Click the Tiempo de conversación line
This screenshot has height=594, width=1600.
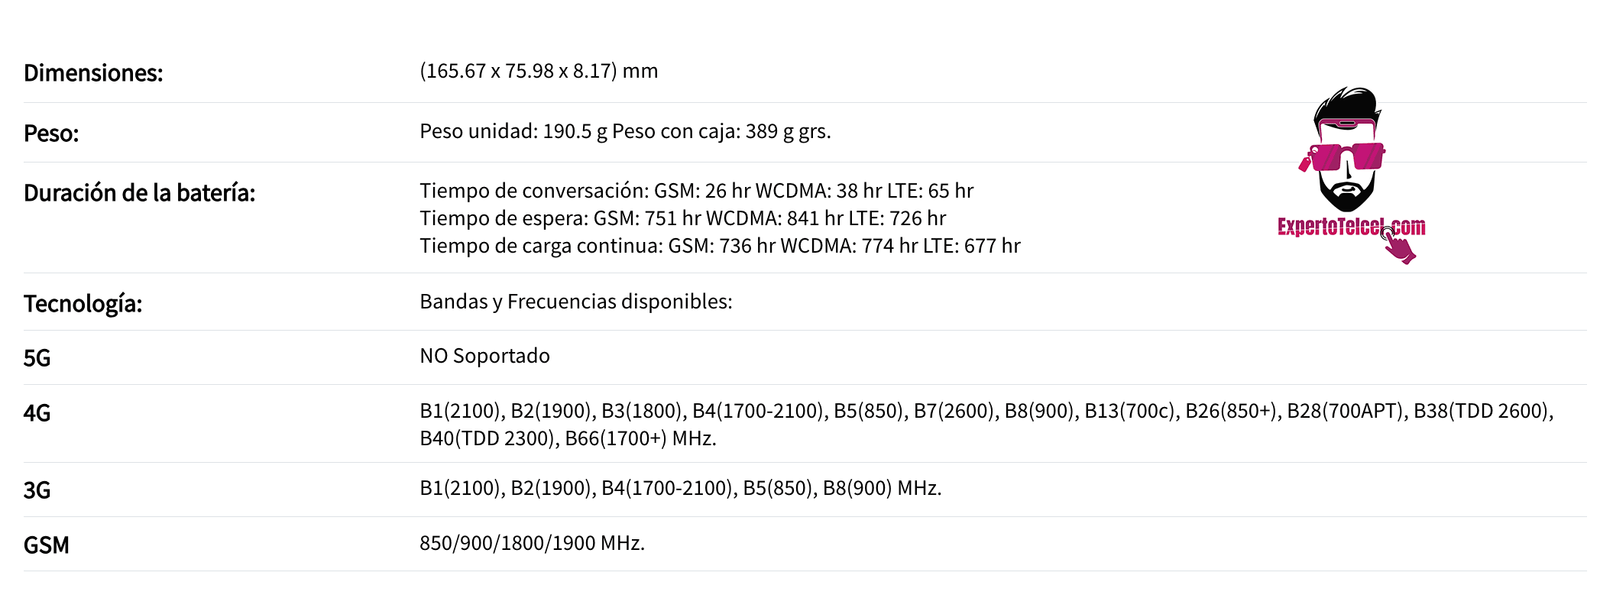[x=697, y=191]
